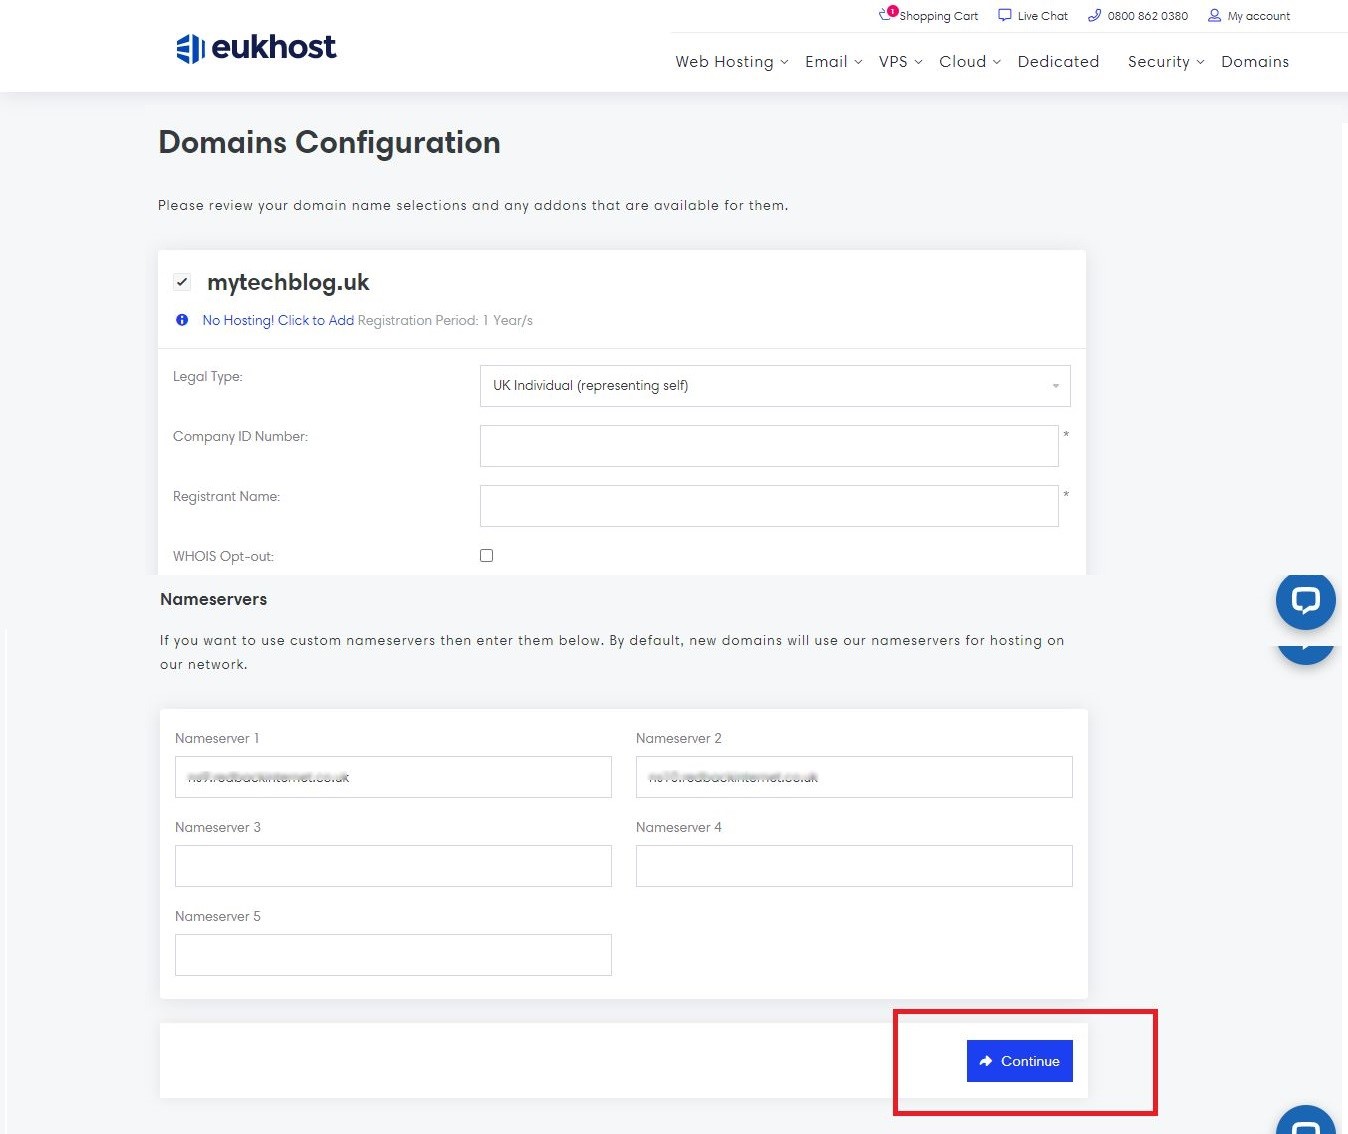Follow the No Hosting! Click to Add link
This screenshot has height=1134, width=1348.
point(278,320)
